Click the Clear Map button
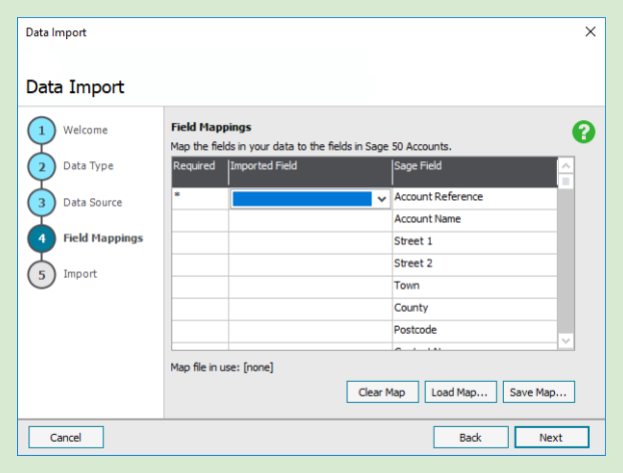This screenshot has width=623, height=473. (382, 392)
